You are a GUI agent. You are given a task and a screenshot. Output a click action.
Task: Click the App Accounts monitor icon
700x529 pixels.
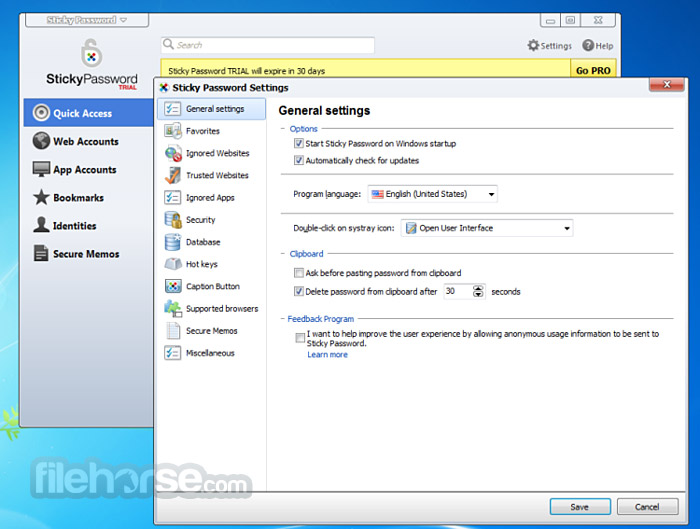pos(41,169)
